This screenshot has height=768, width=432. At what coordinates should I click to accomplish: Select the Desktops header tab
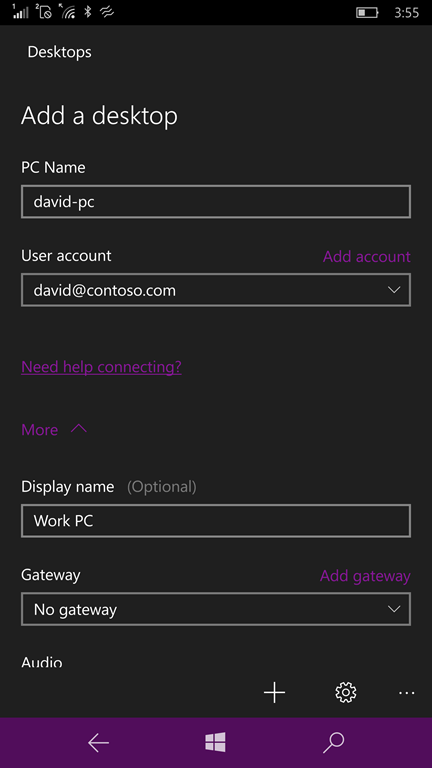(59, 52)
